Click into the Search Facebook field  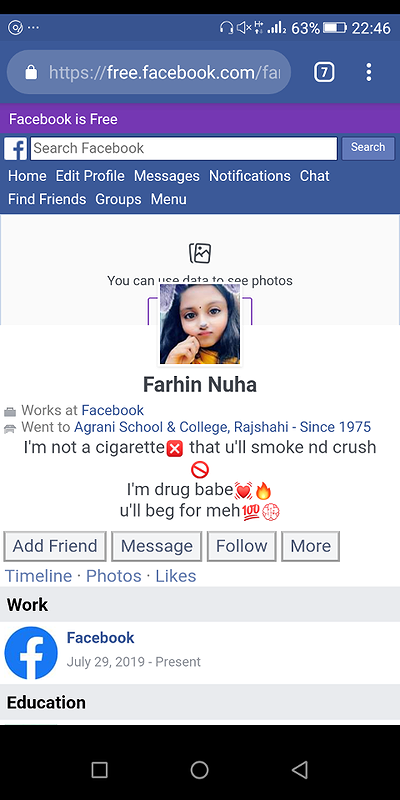click(184, 148)
